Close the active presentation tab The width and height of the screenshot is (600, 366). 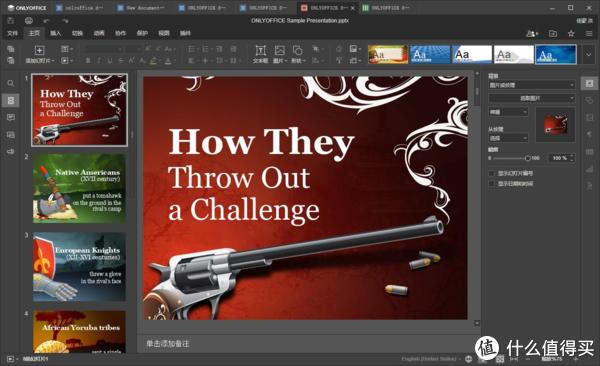(x=352, y=8)
